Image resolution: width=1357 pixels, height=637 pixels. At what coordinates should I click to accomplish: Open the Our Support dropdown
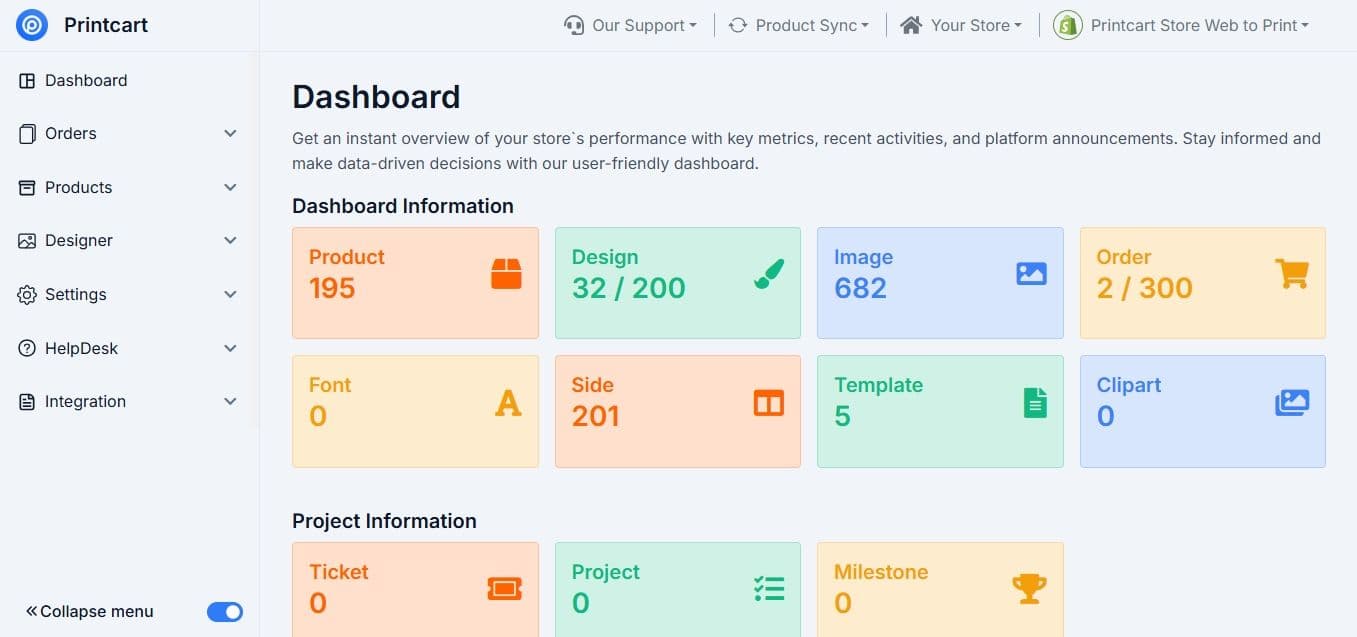point(631,25)
